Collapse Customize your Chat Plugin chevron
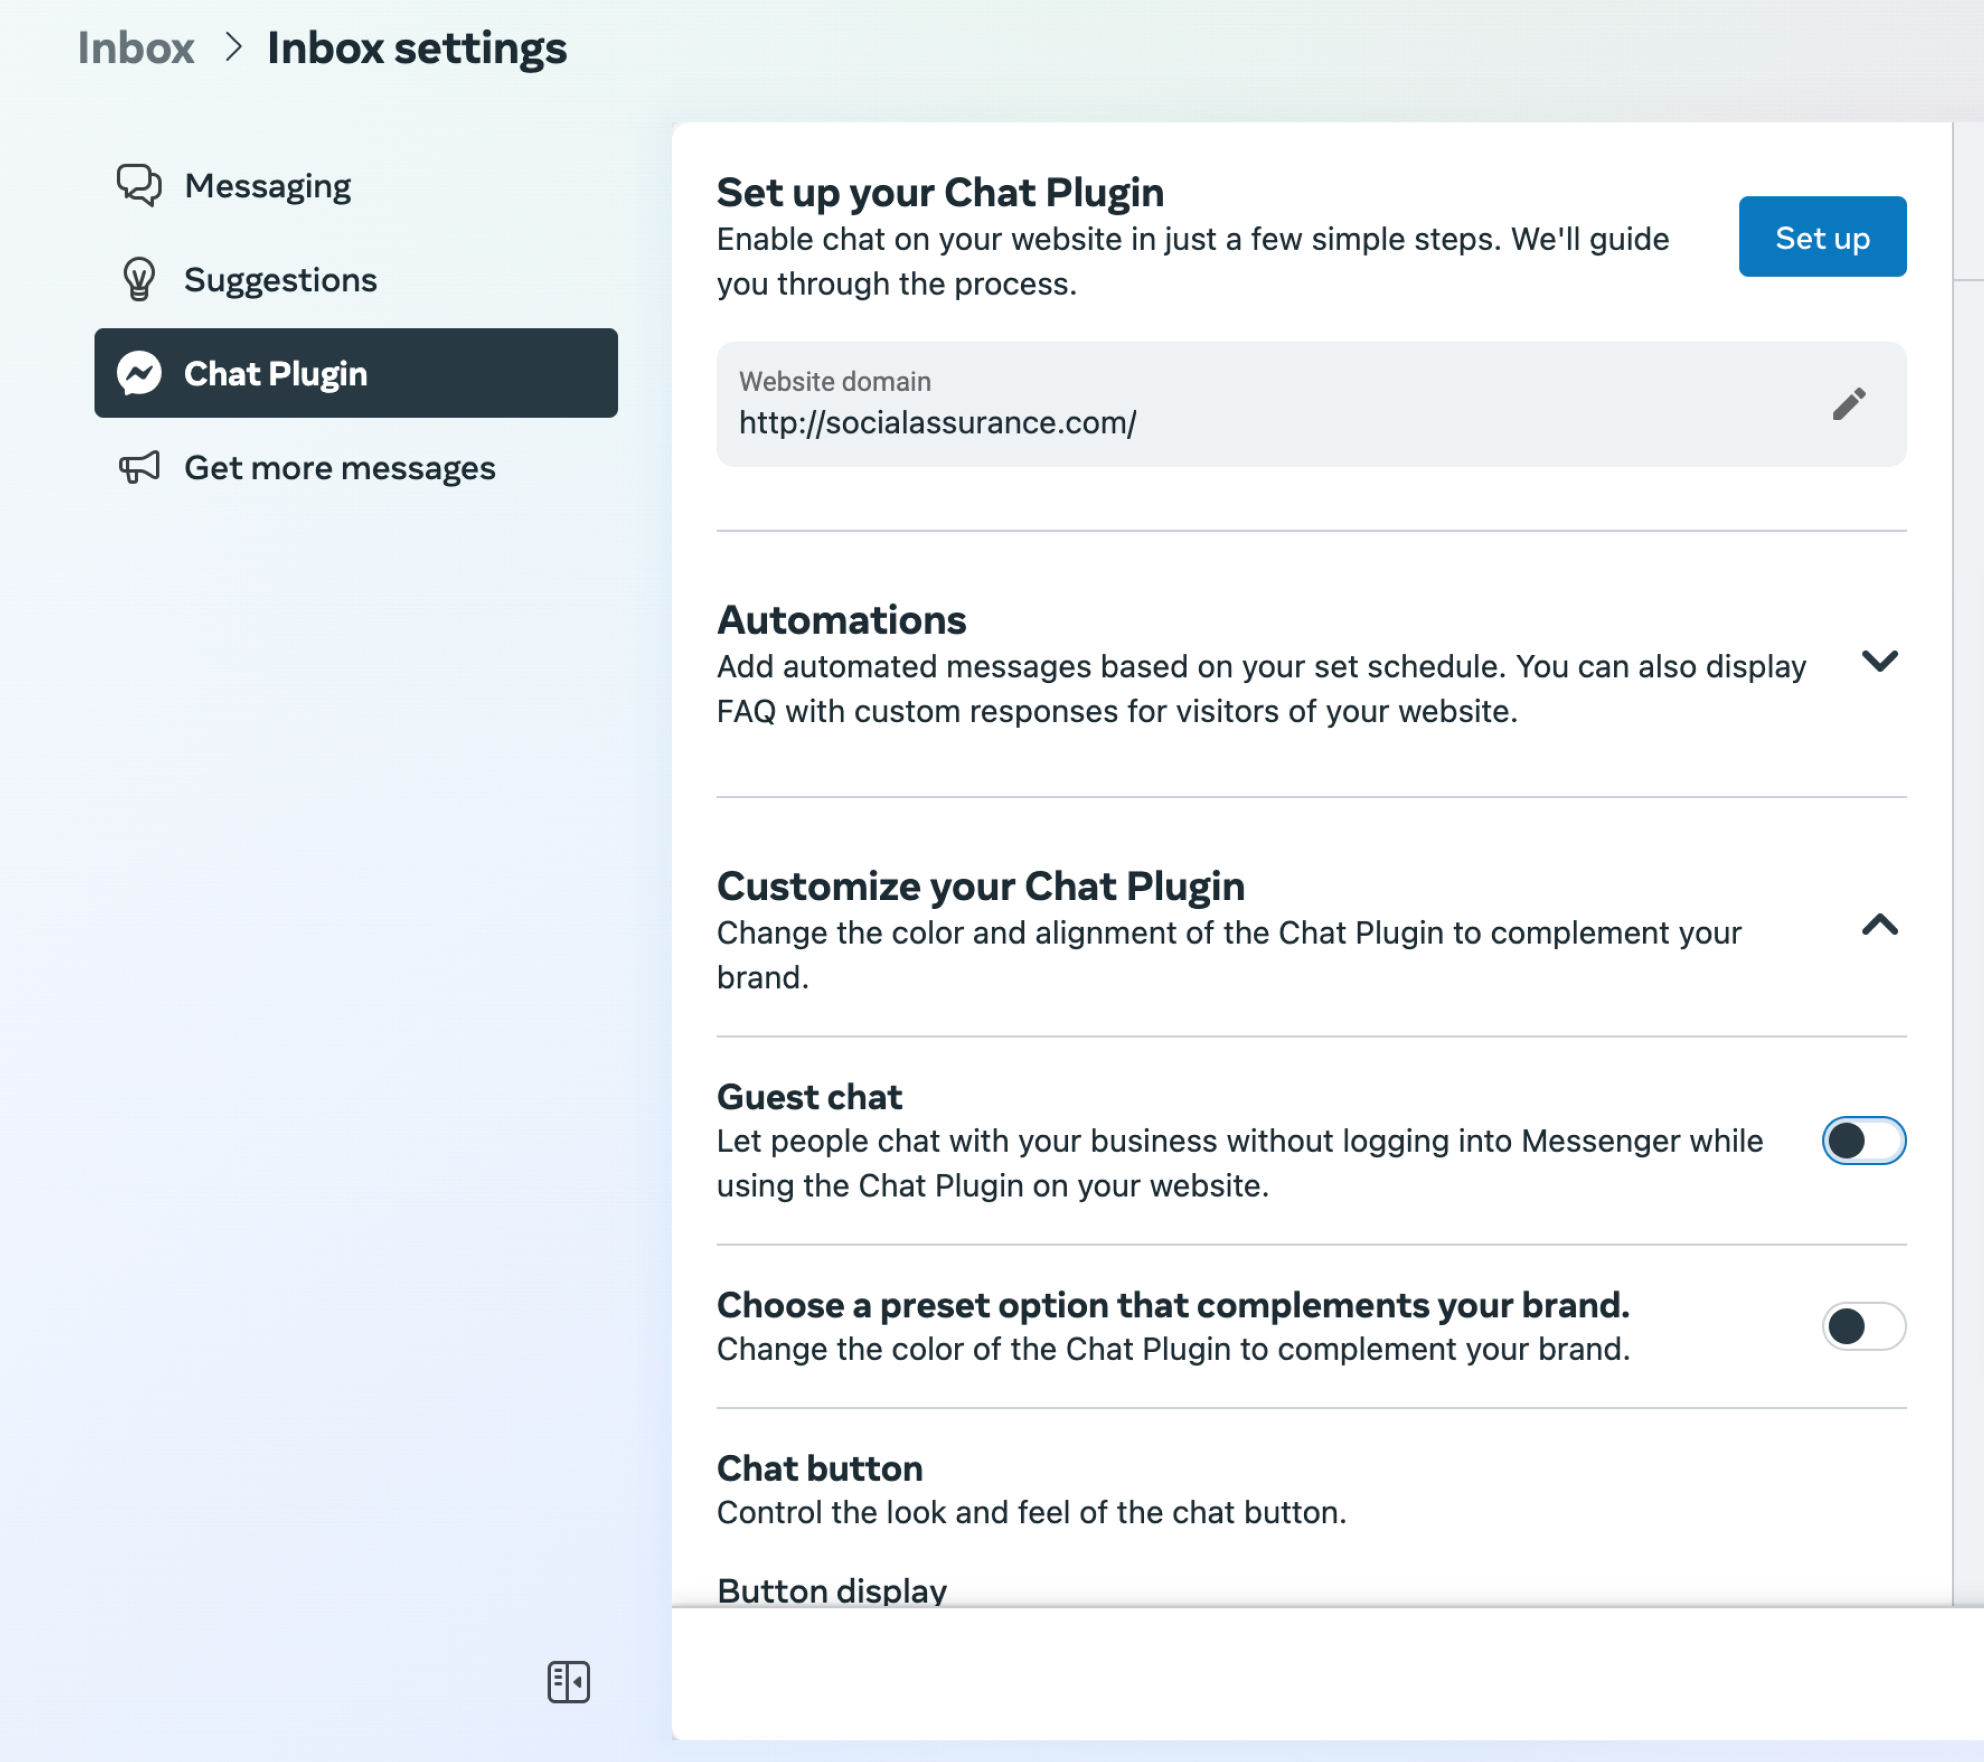This screenshot has width=1984, height=1762. point(1879,925)
